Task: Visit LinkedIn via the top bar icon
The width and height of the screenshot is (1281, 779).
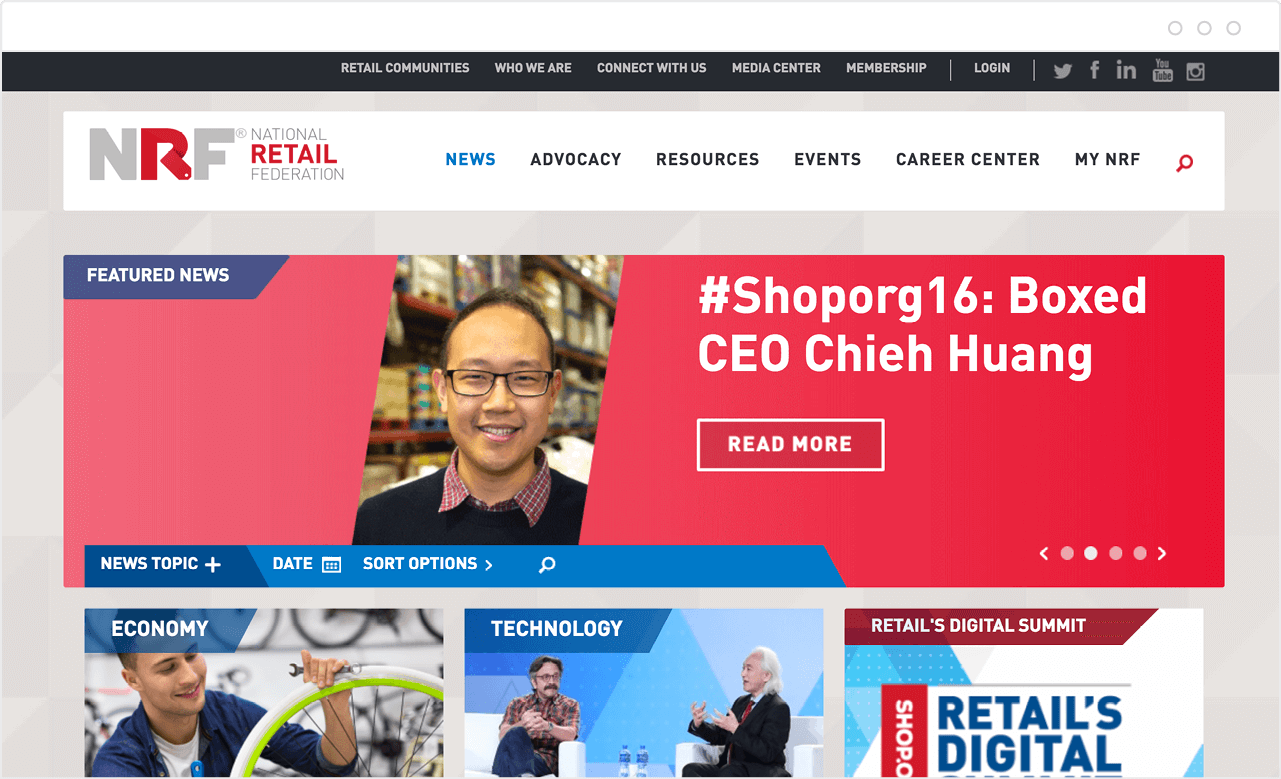Action: (1126, 69)
